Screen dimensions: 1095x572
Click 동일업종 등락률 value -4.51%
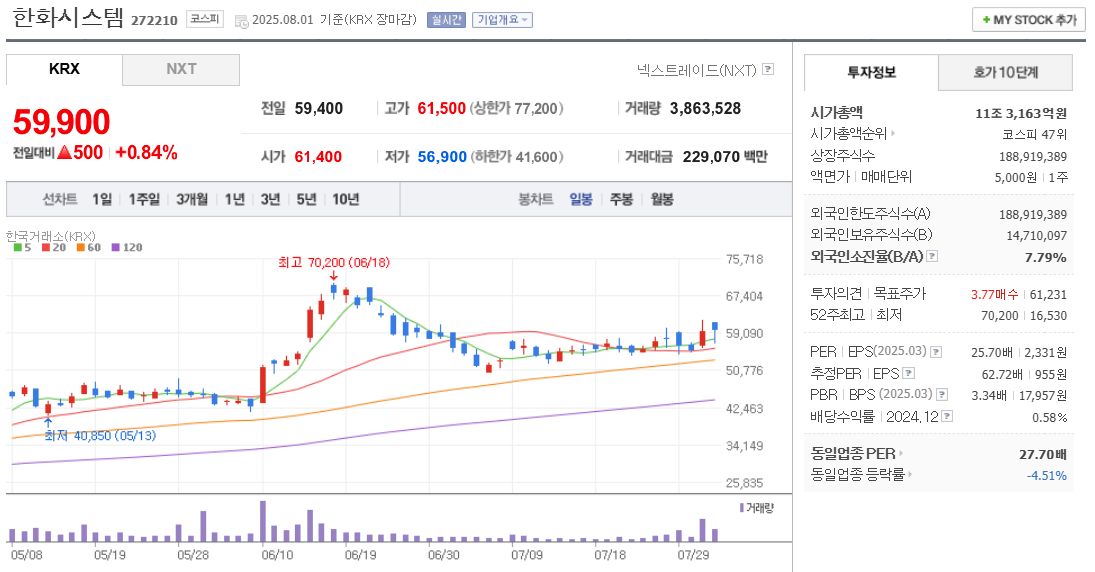[1047, 476]
